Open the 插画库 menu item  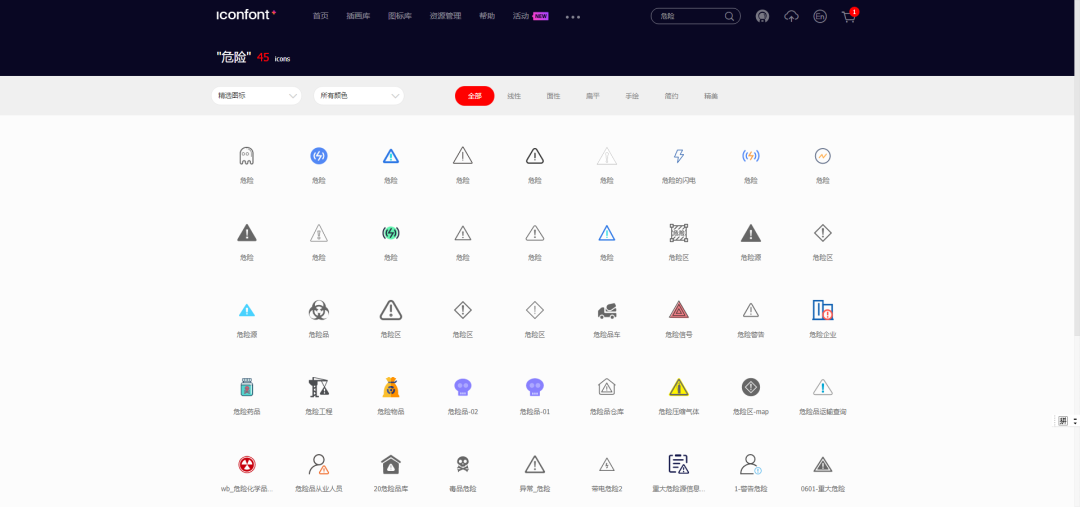point(358,16)
